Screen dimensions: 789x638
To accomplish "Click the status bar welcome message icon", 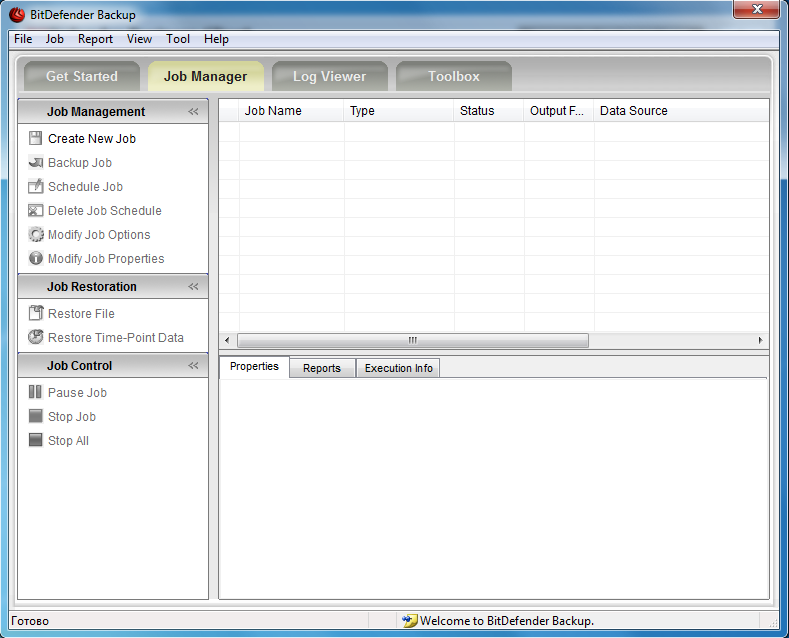I will pyautogui.click(x=409, y=620).
